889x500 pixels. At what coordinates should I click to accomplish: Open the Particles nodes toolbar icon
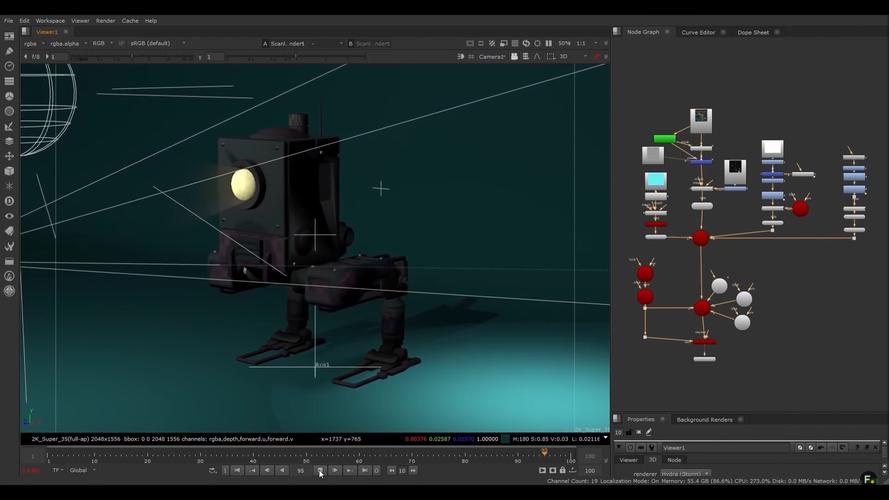[10, 186]
